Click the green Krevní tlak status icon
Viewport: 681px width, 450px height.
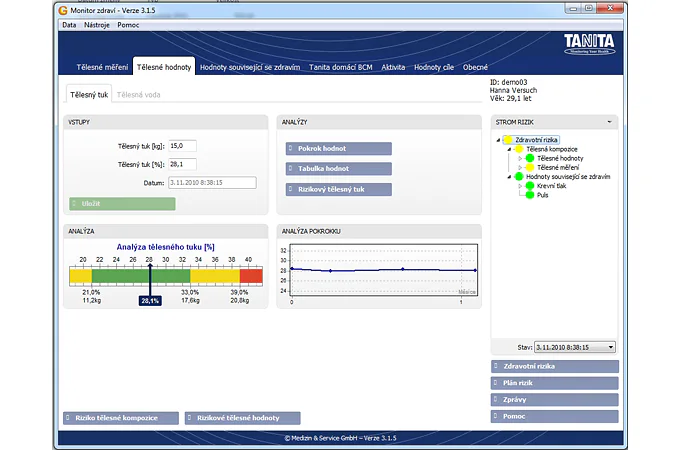pos(529,186)
